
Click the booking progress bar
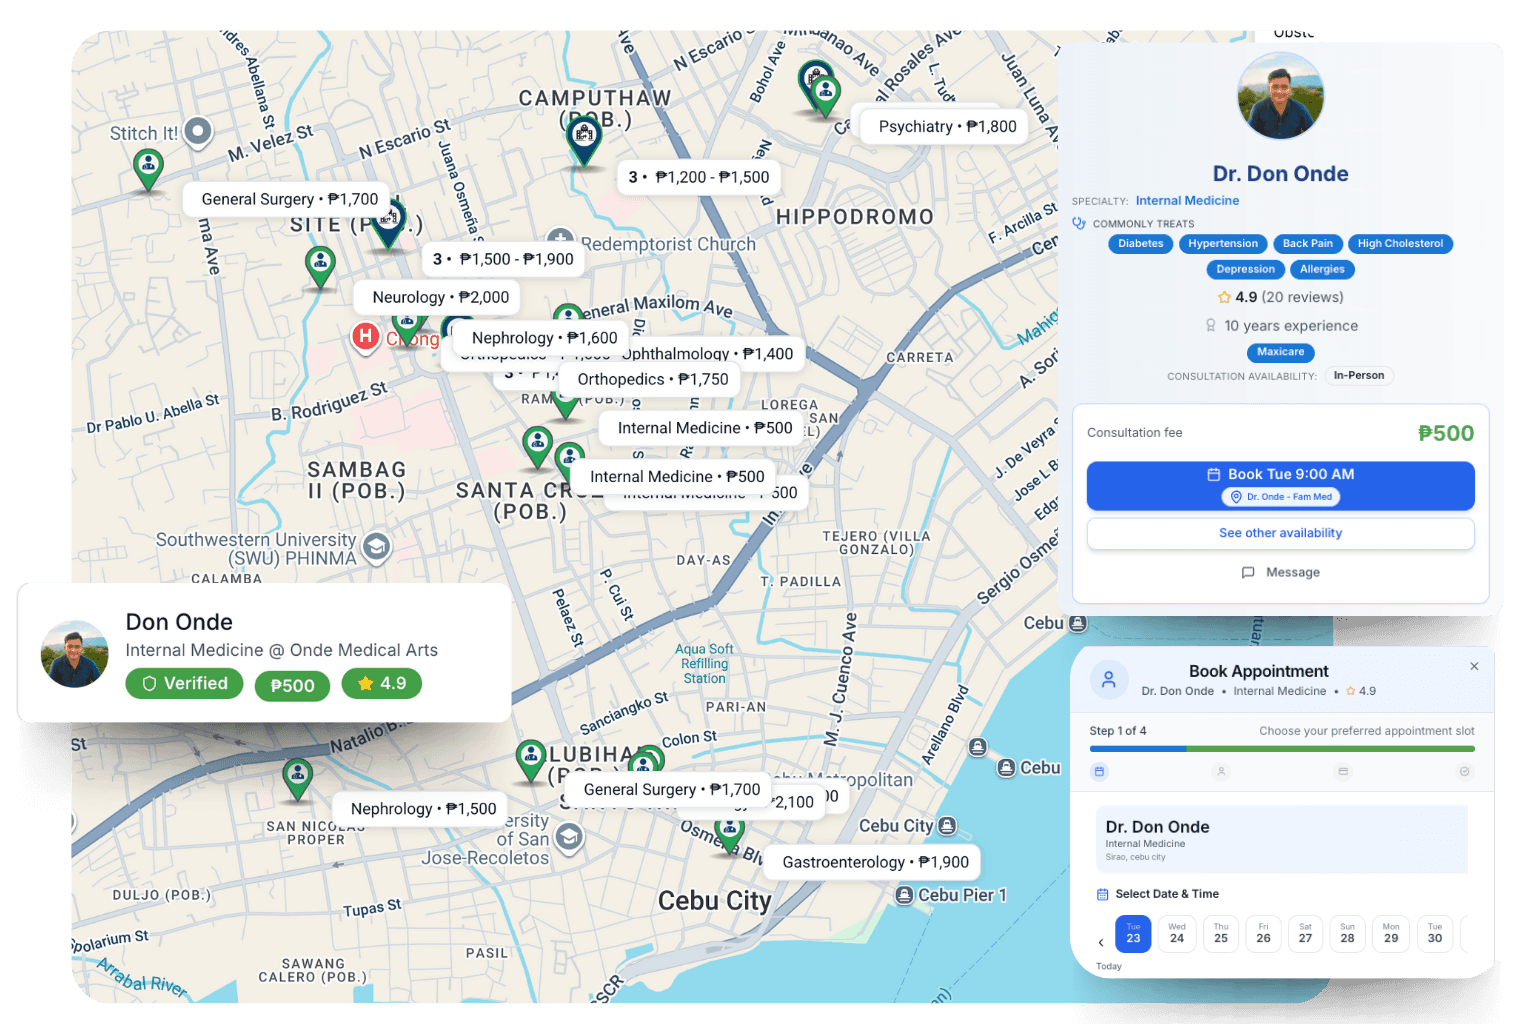click(1281, 748)
